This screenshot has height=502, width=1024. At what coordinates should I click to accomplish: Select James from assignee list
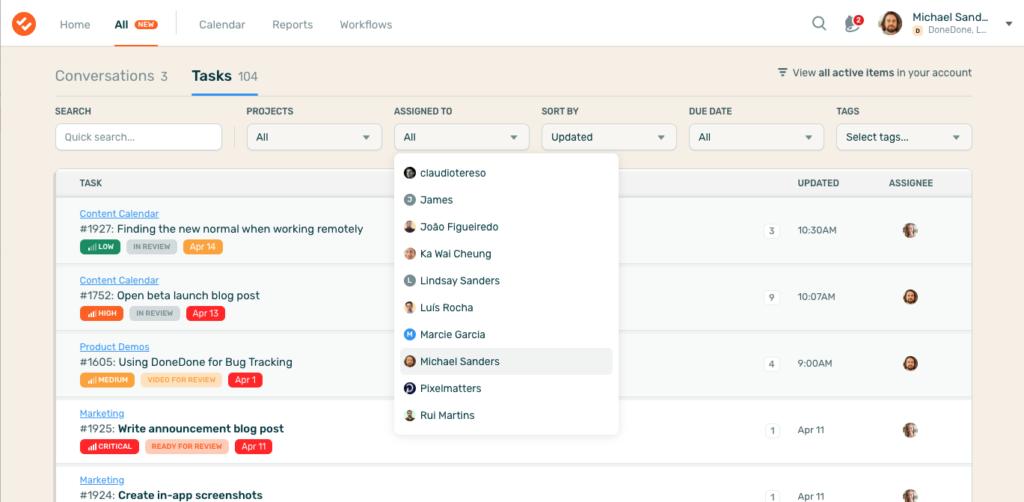coord(506,200)
